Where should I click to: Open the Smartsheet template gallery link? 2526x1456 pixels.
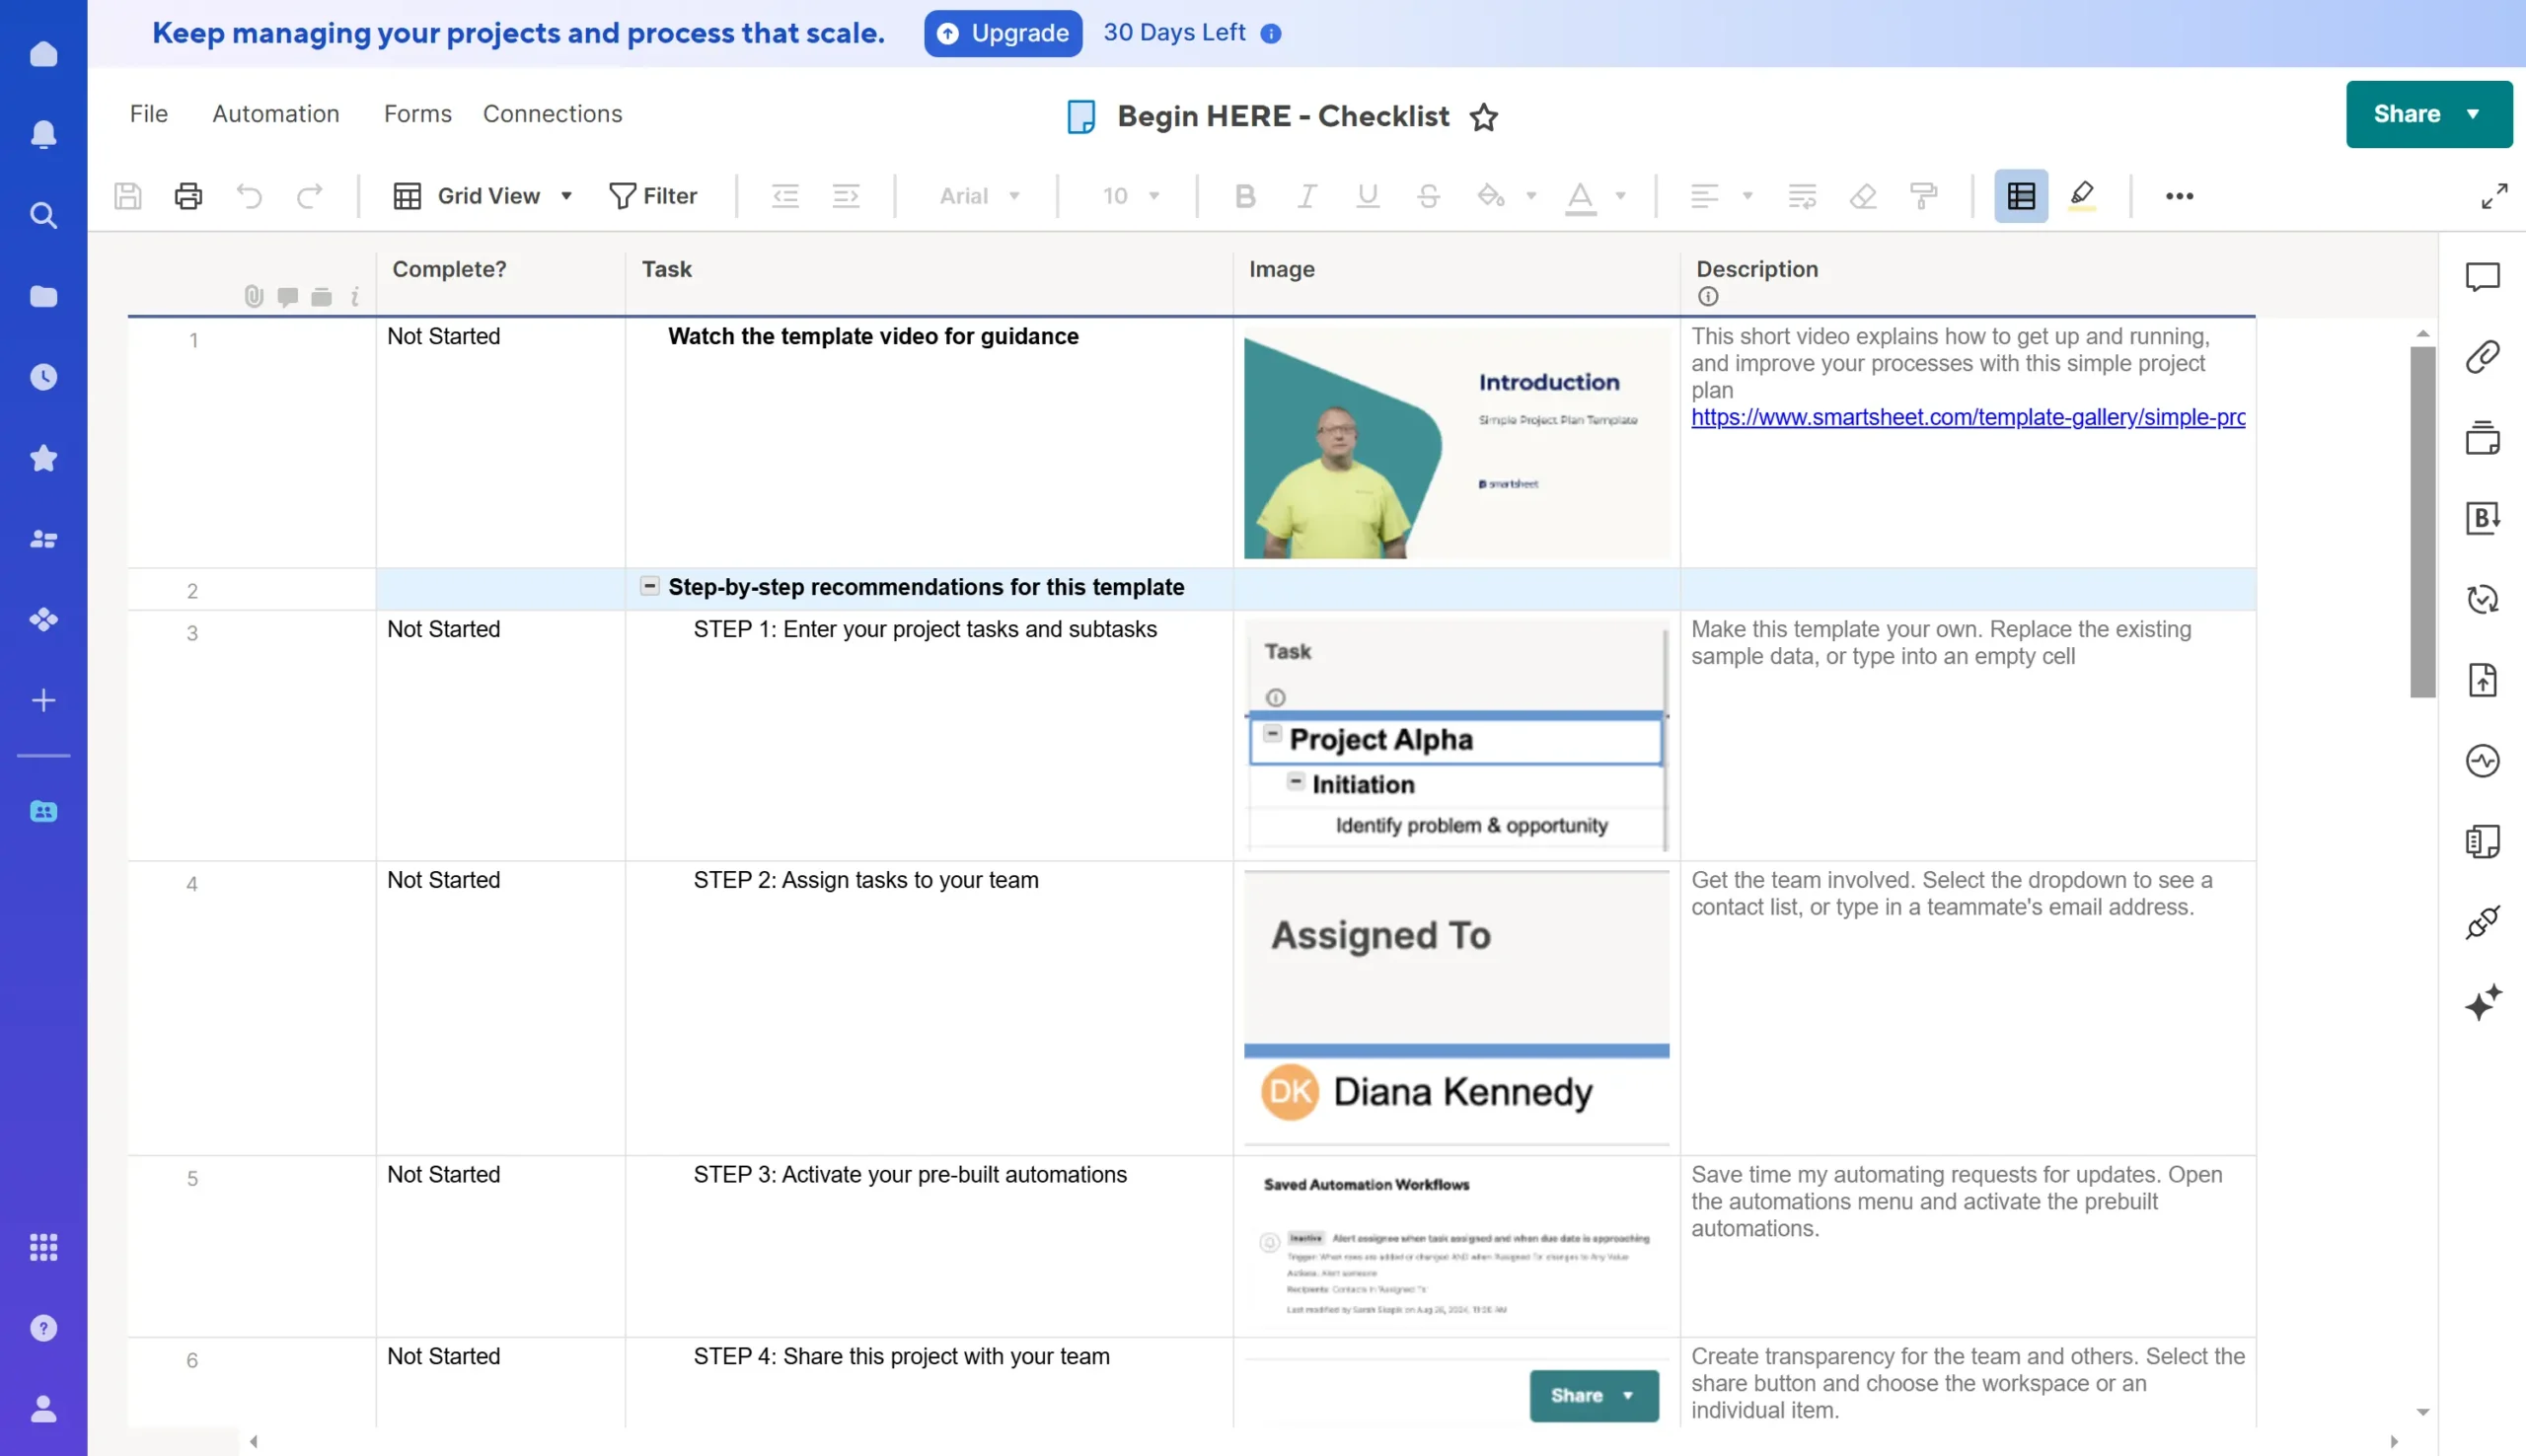click(x=1966, y=417)
